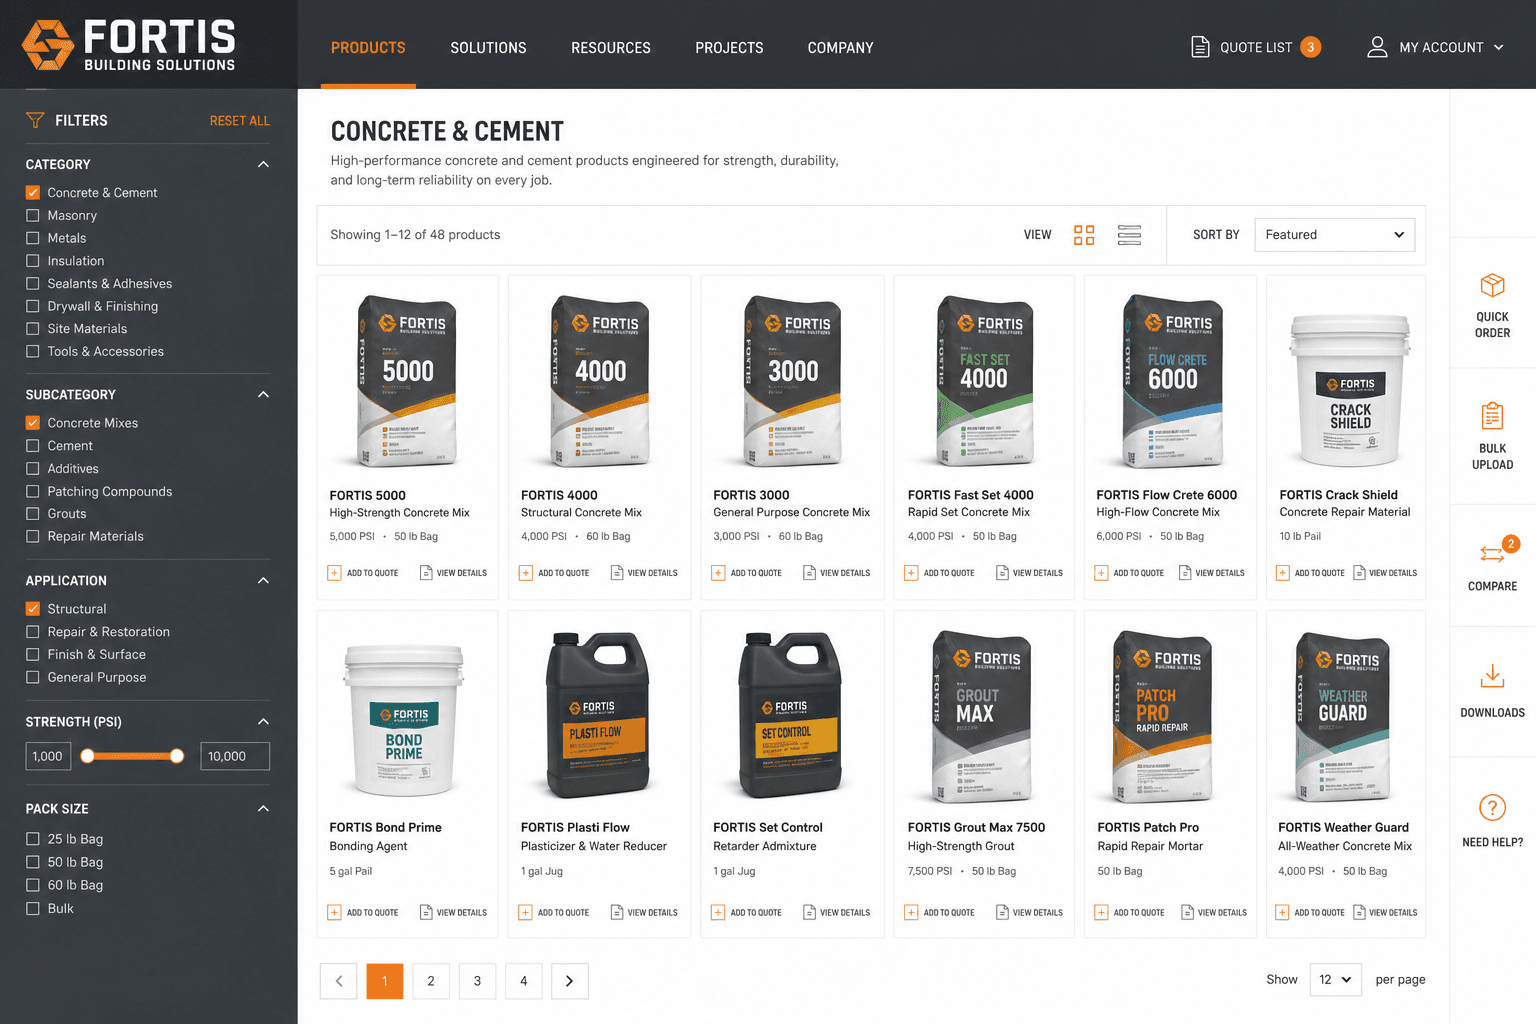
Task: Uncheck the Concrete Mixes subcategory
Action: [33, 423]
